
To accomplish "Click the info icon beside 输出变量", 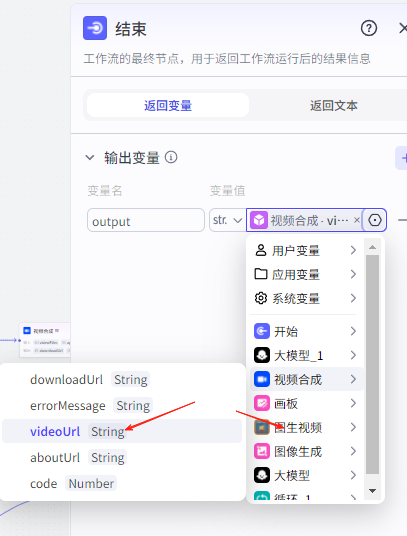I will pyautogui.click(x=171, y=157).
